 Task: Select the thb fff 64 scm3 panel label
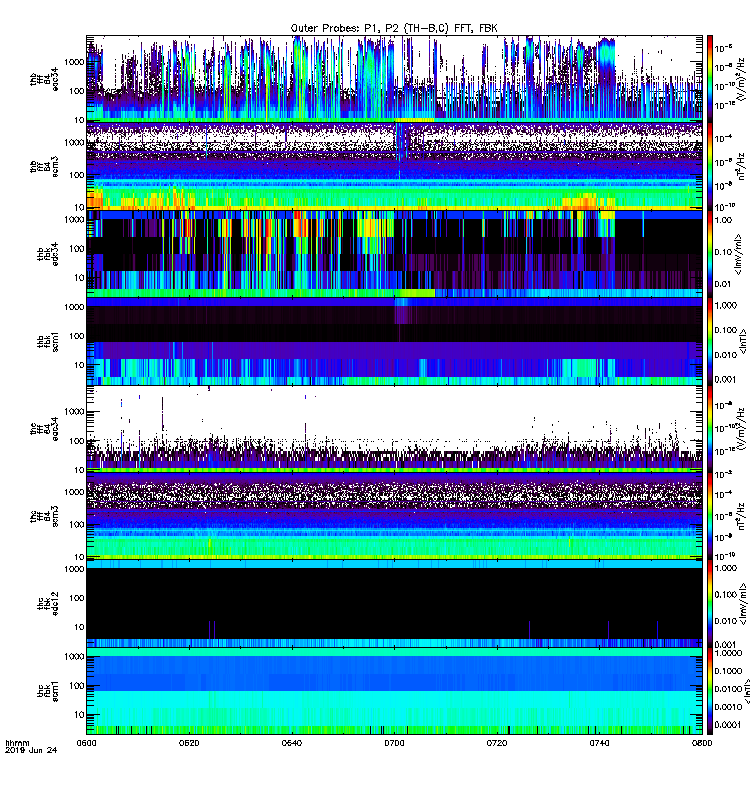[x=44, y=167]
